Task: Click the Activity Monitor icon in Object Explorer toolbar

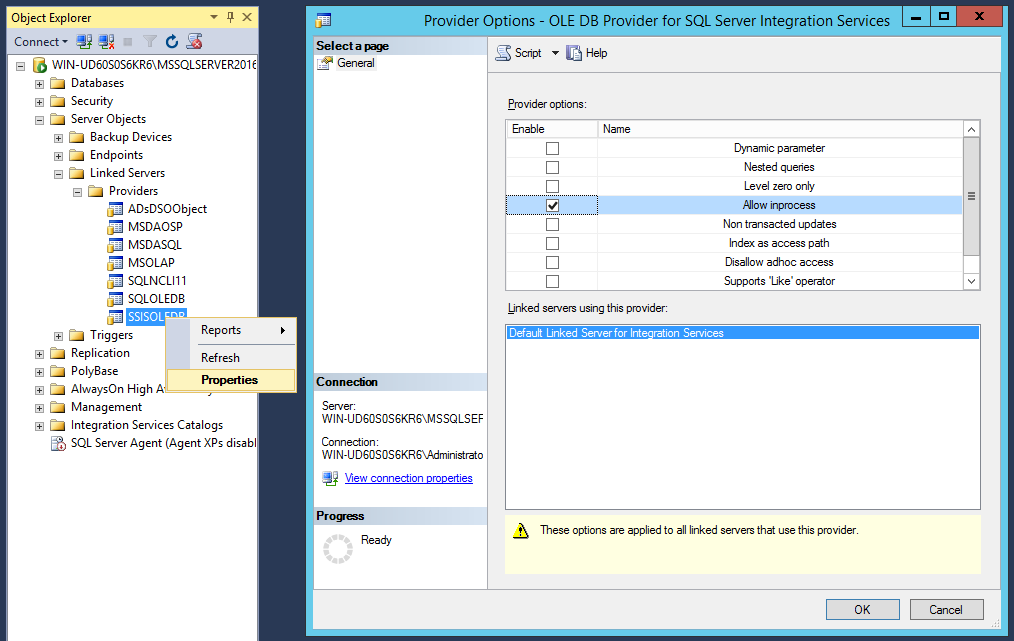Action: pyautogui.click(x=194, y=41)
